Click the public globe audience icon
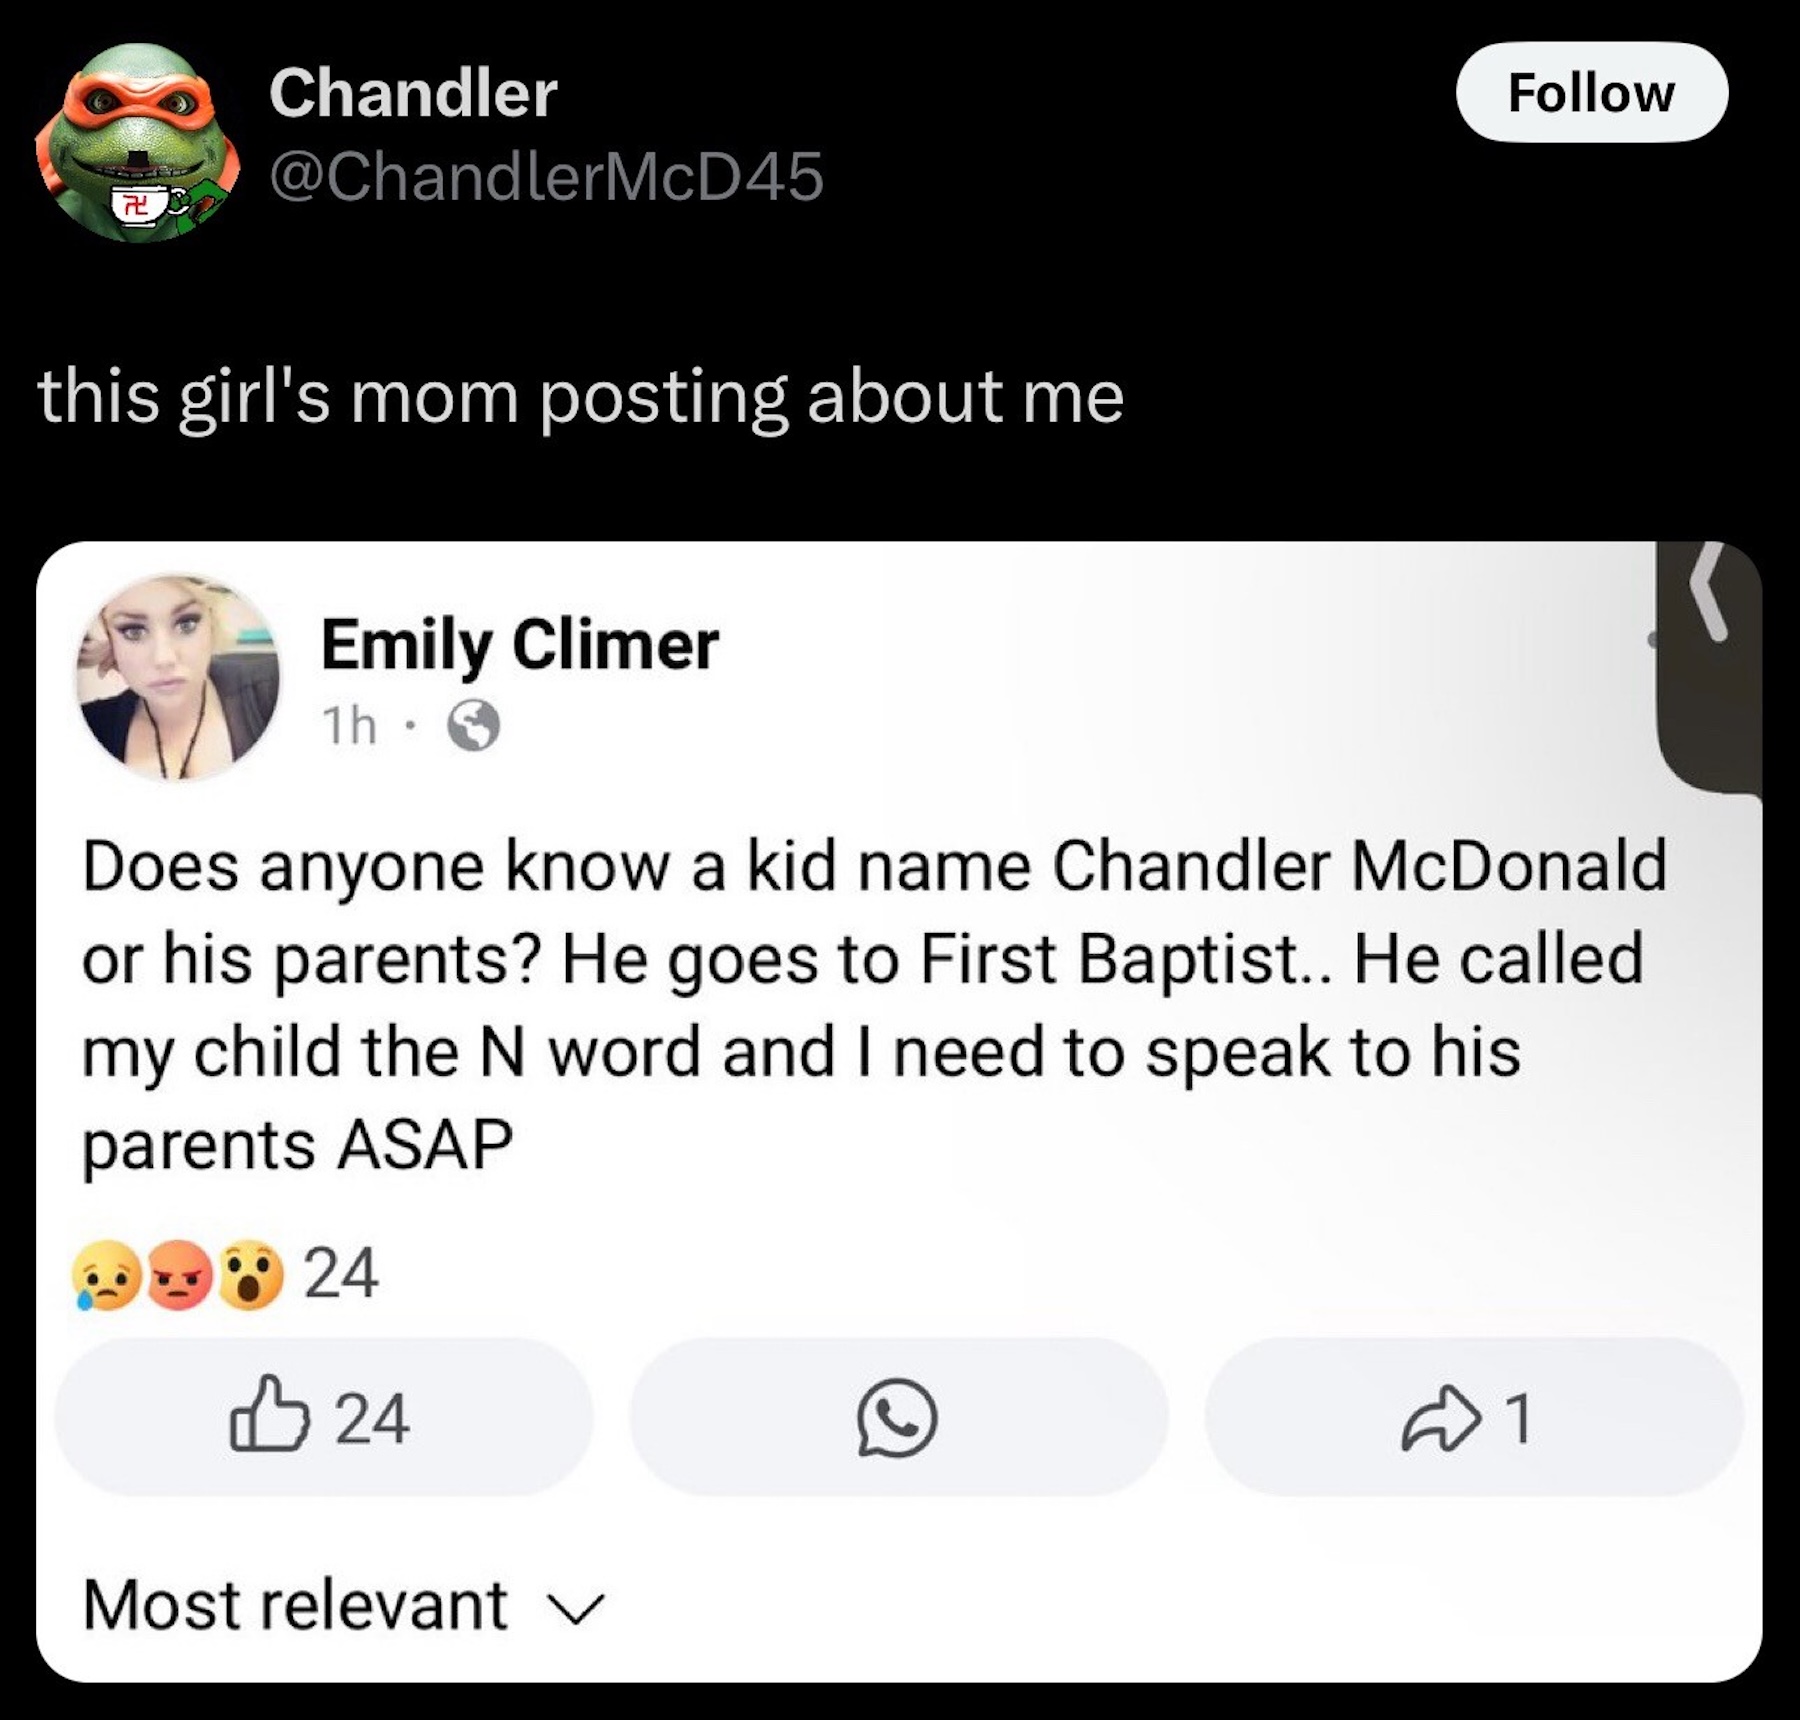The height and width of the screenshot is (1720, 1800). 473,726
